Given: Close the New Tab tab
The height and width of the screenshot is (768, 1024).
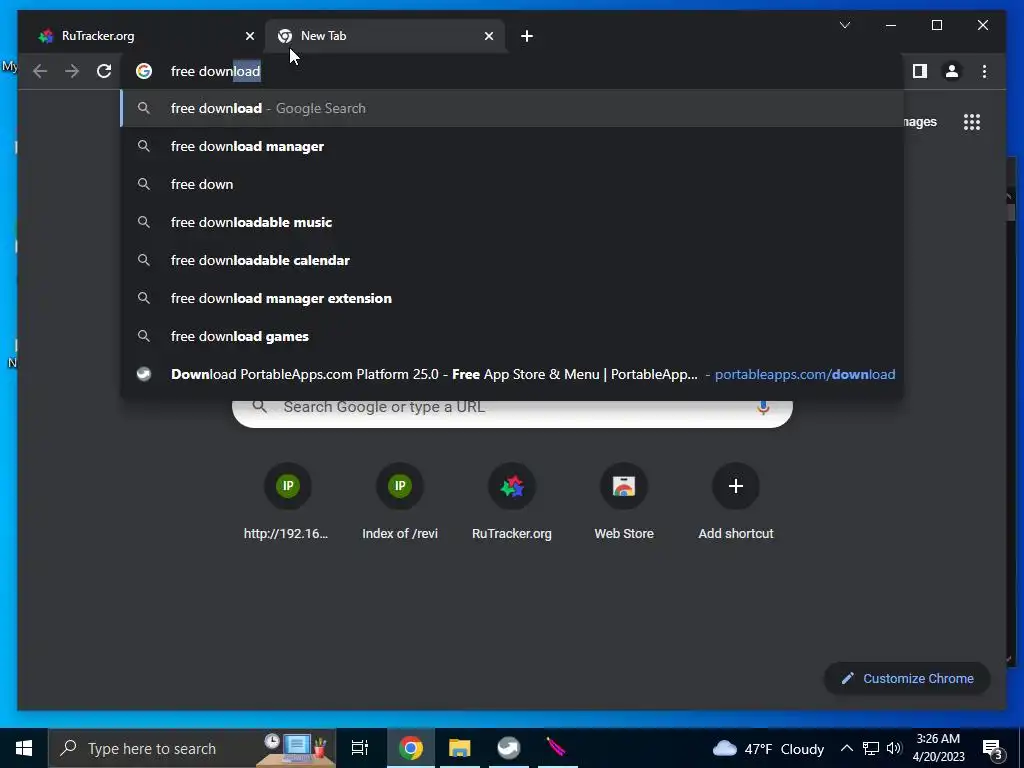Looking at the screenshot, I should click(x=488, y=36).
